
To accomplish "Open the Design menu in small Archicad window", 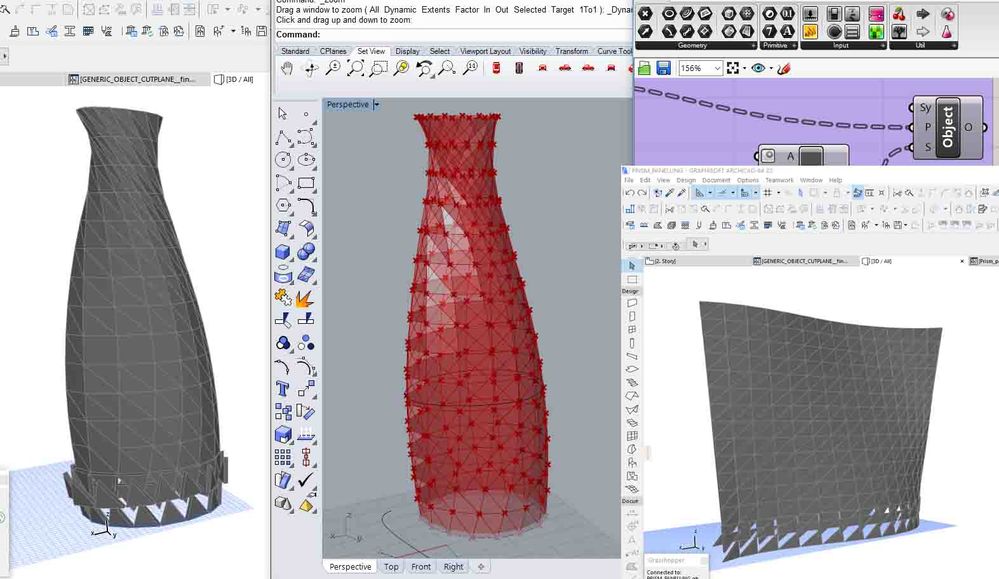I will point(686,180).
